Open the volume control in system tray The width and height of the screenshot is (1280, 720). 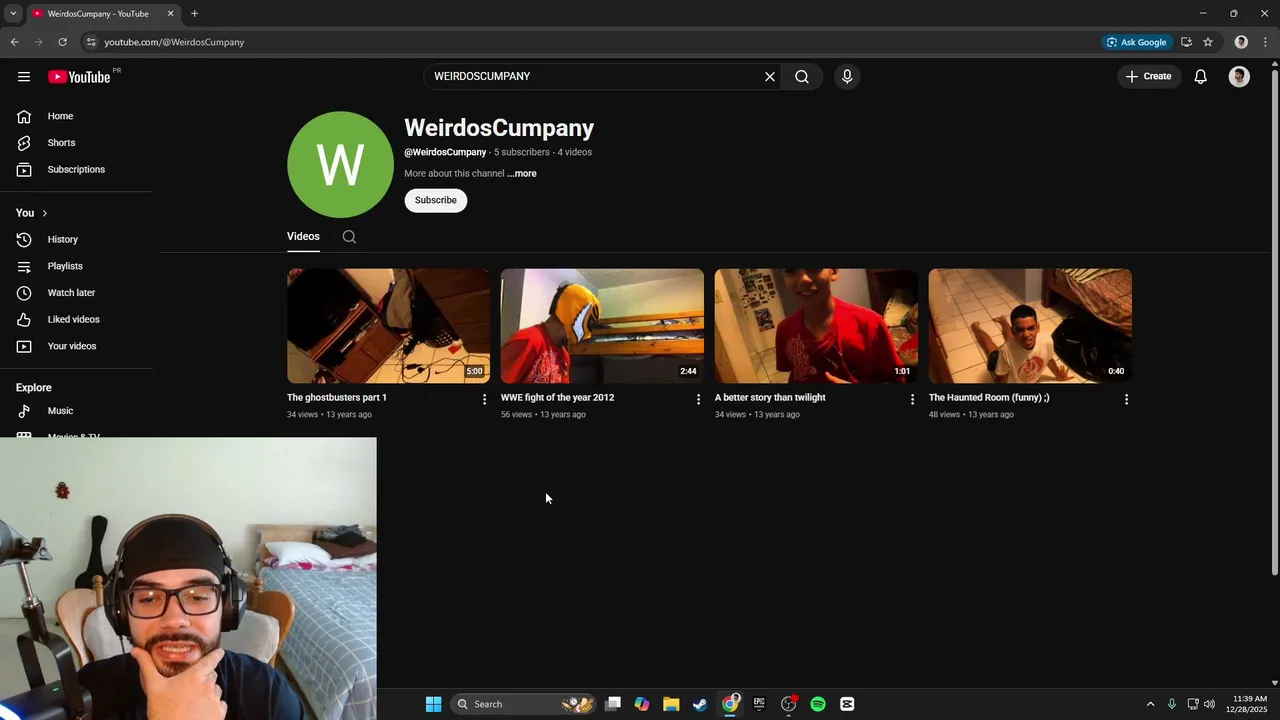pyautogui.click(x=1210, y=704)
